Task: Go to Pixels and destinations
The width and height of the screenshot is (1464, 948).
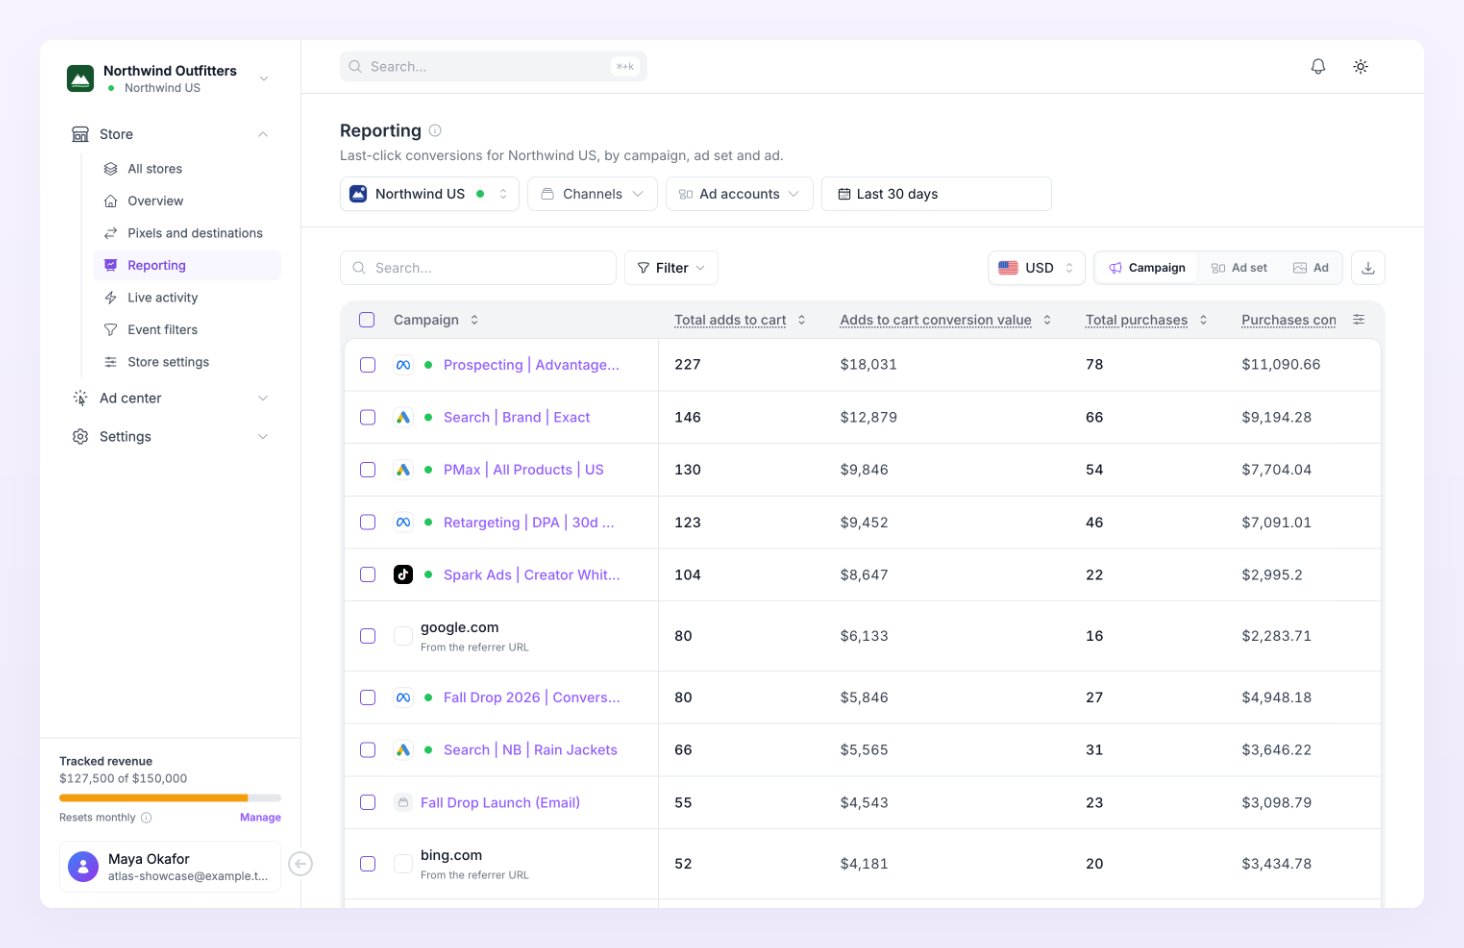Action: tap(187, 233)
